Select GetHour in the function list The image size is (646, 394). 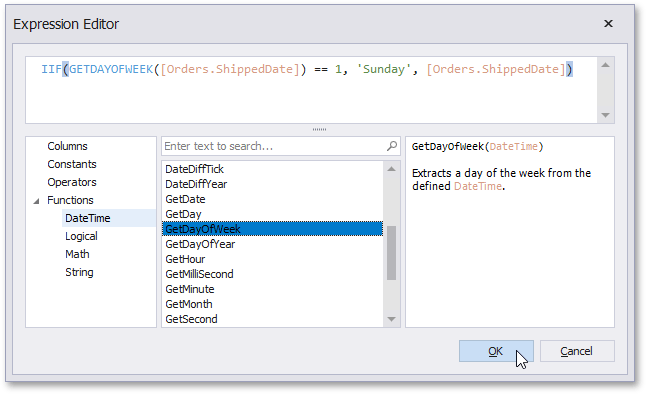tap(272, 259)
